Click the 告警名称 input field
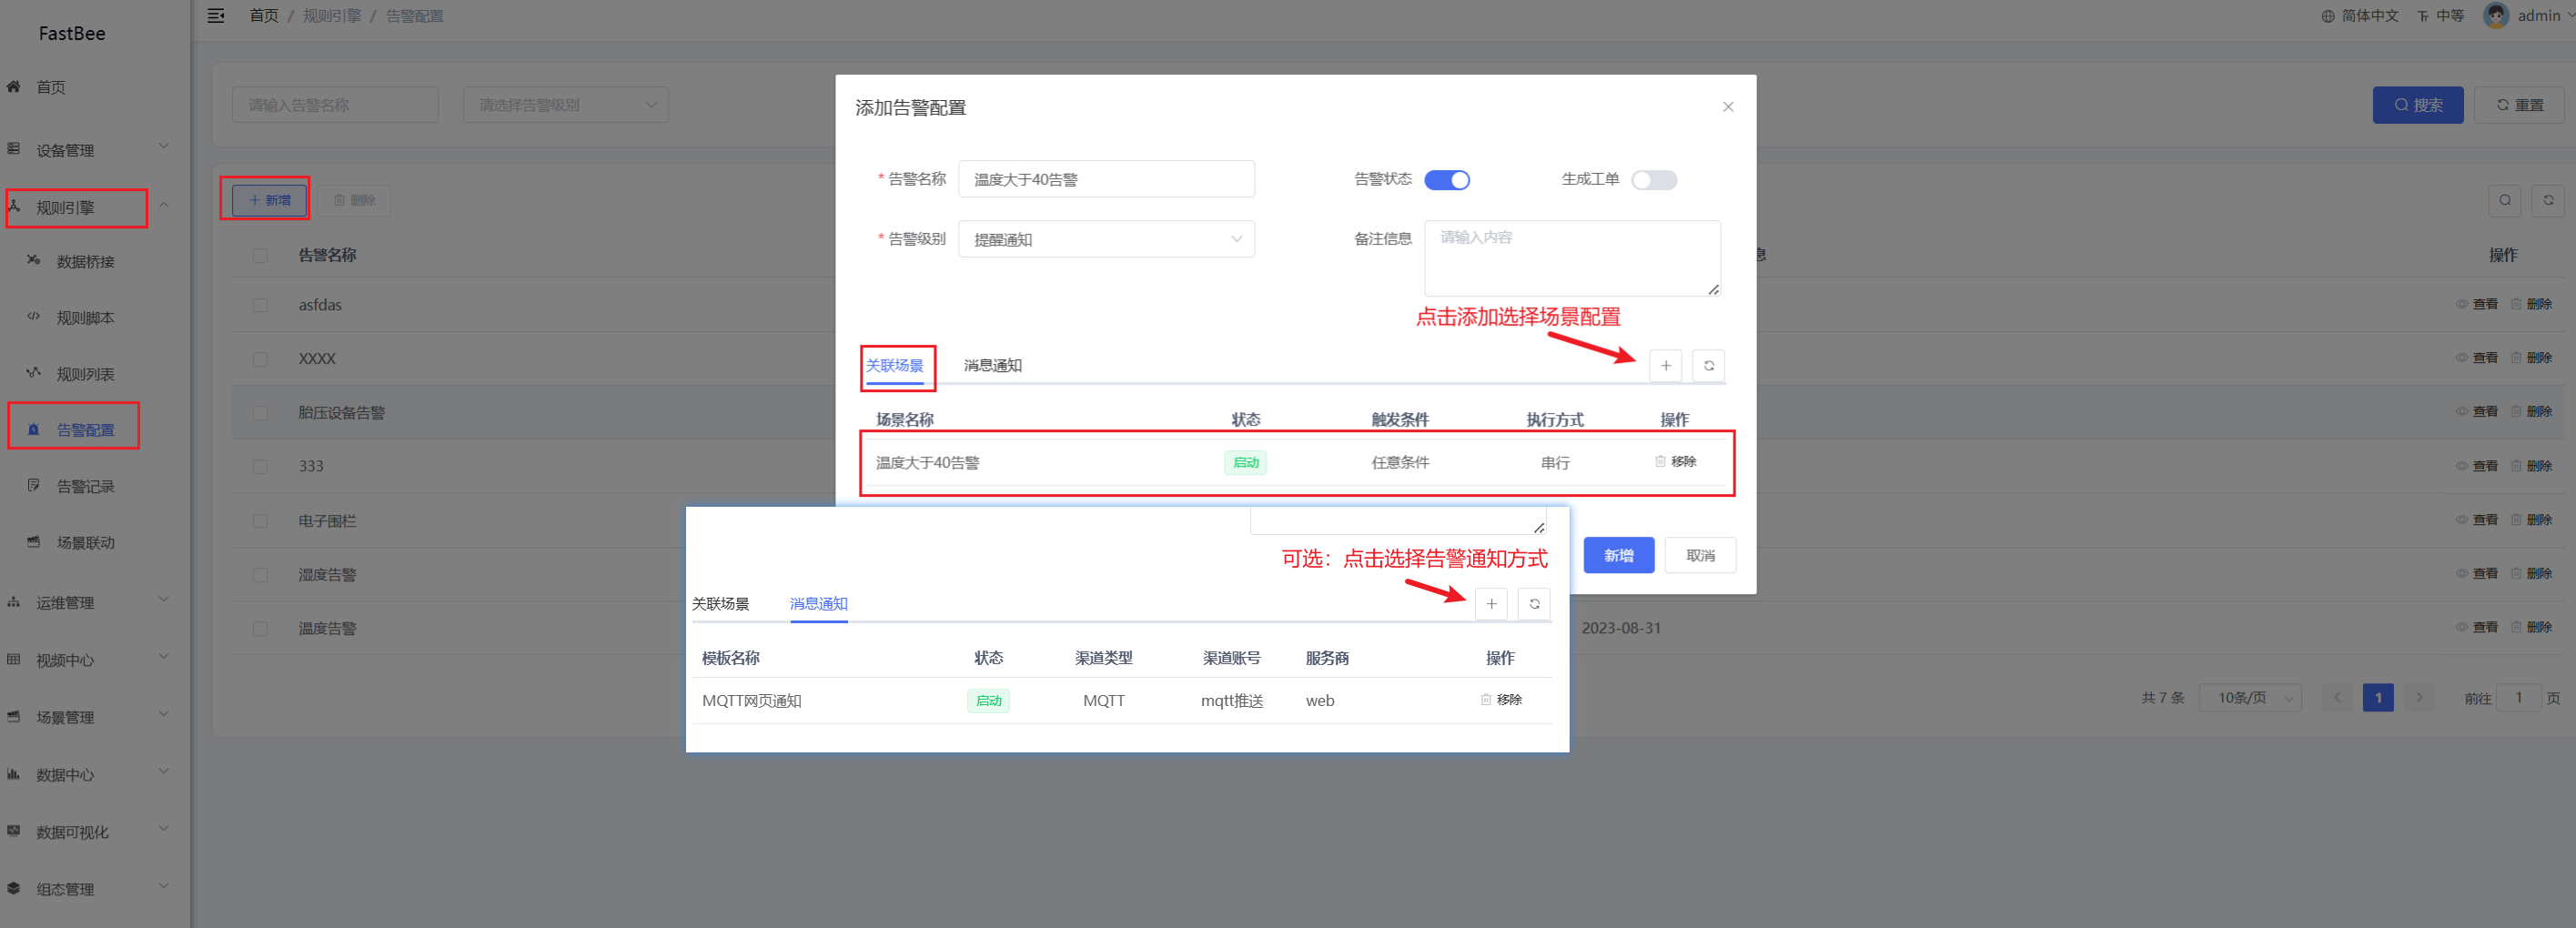 click(x=1105, y=180)
